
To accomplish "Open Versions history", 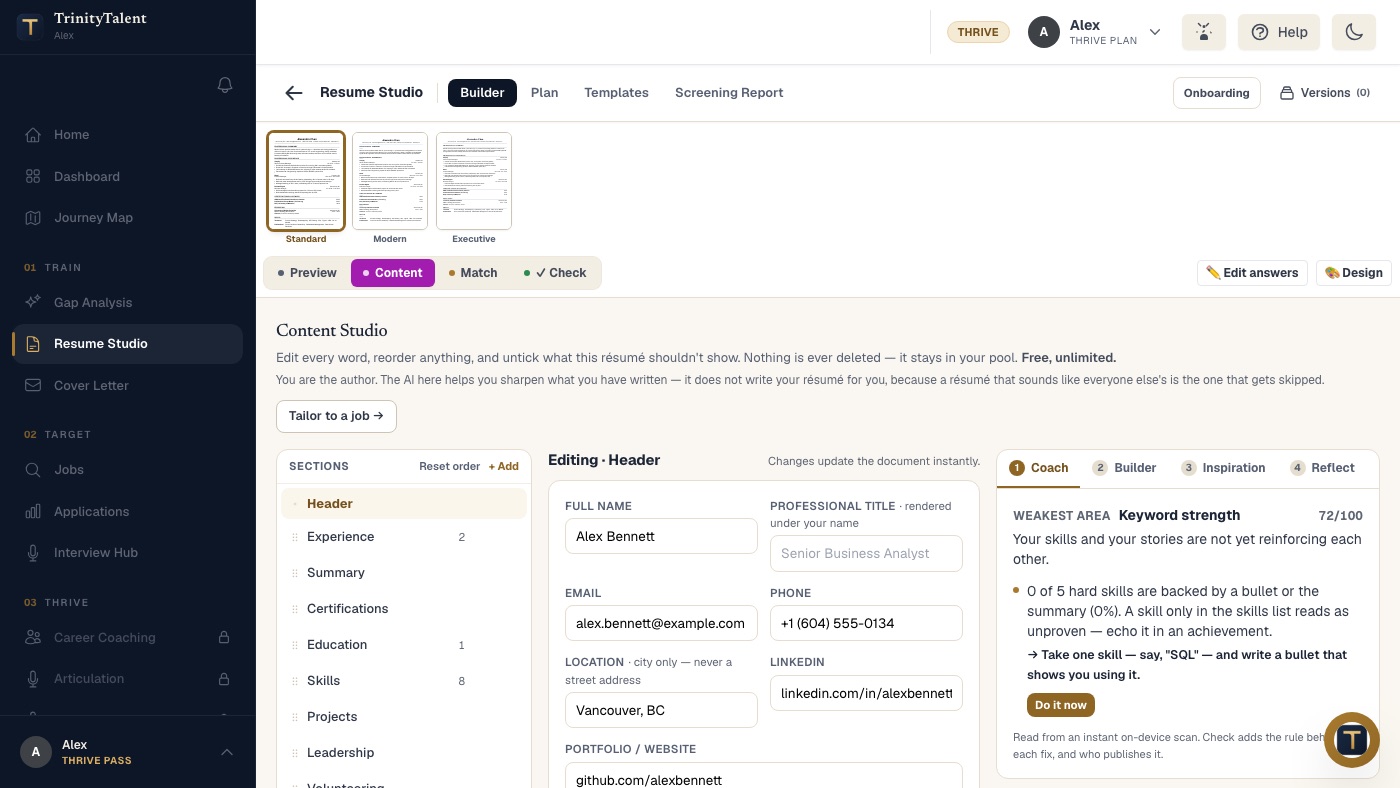I will point(1324,93).
